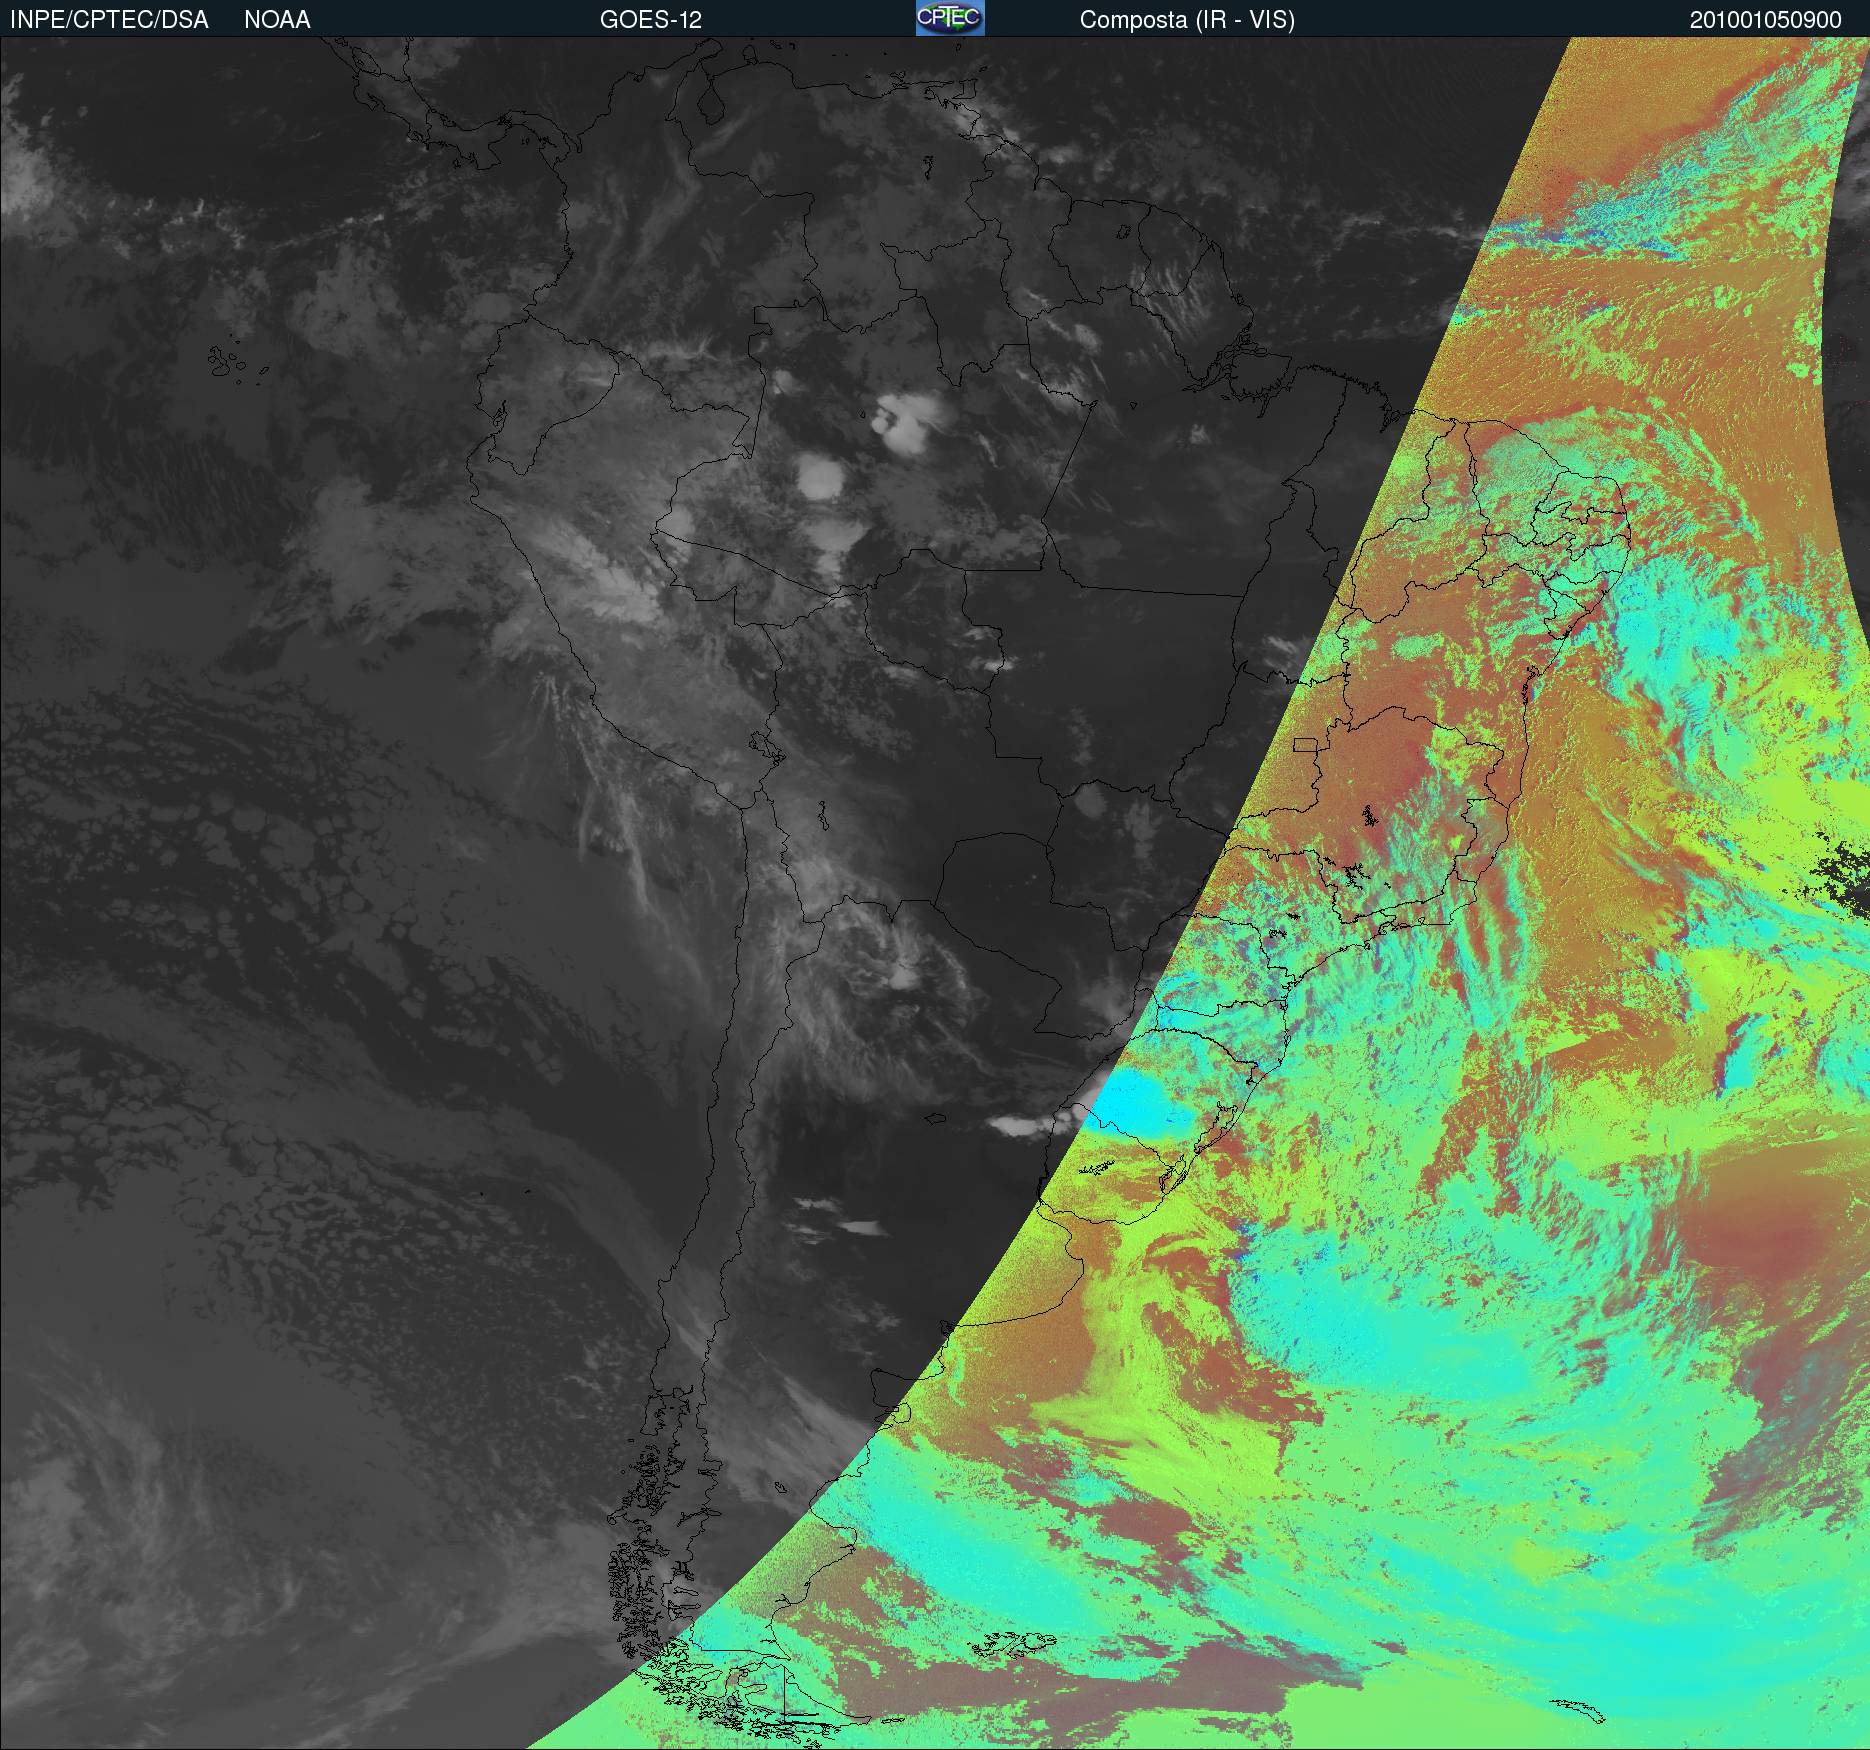The height and width of the screenshot is (1750, 1870).
Task: Click the GOES-12 satellite label
Action: [650, 20]
